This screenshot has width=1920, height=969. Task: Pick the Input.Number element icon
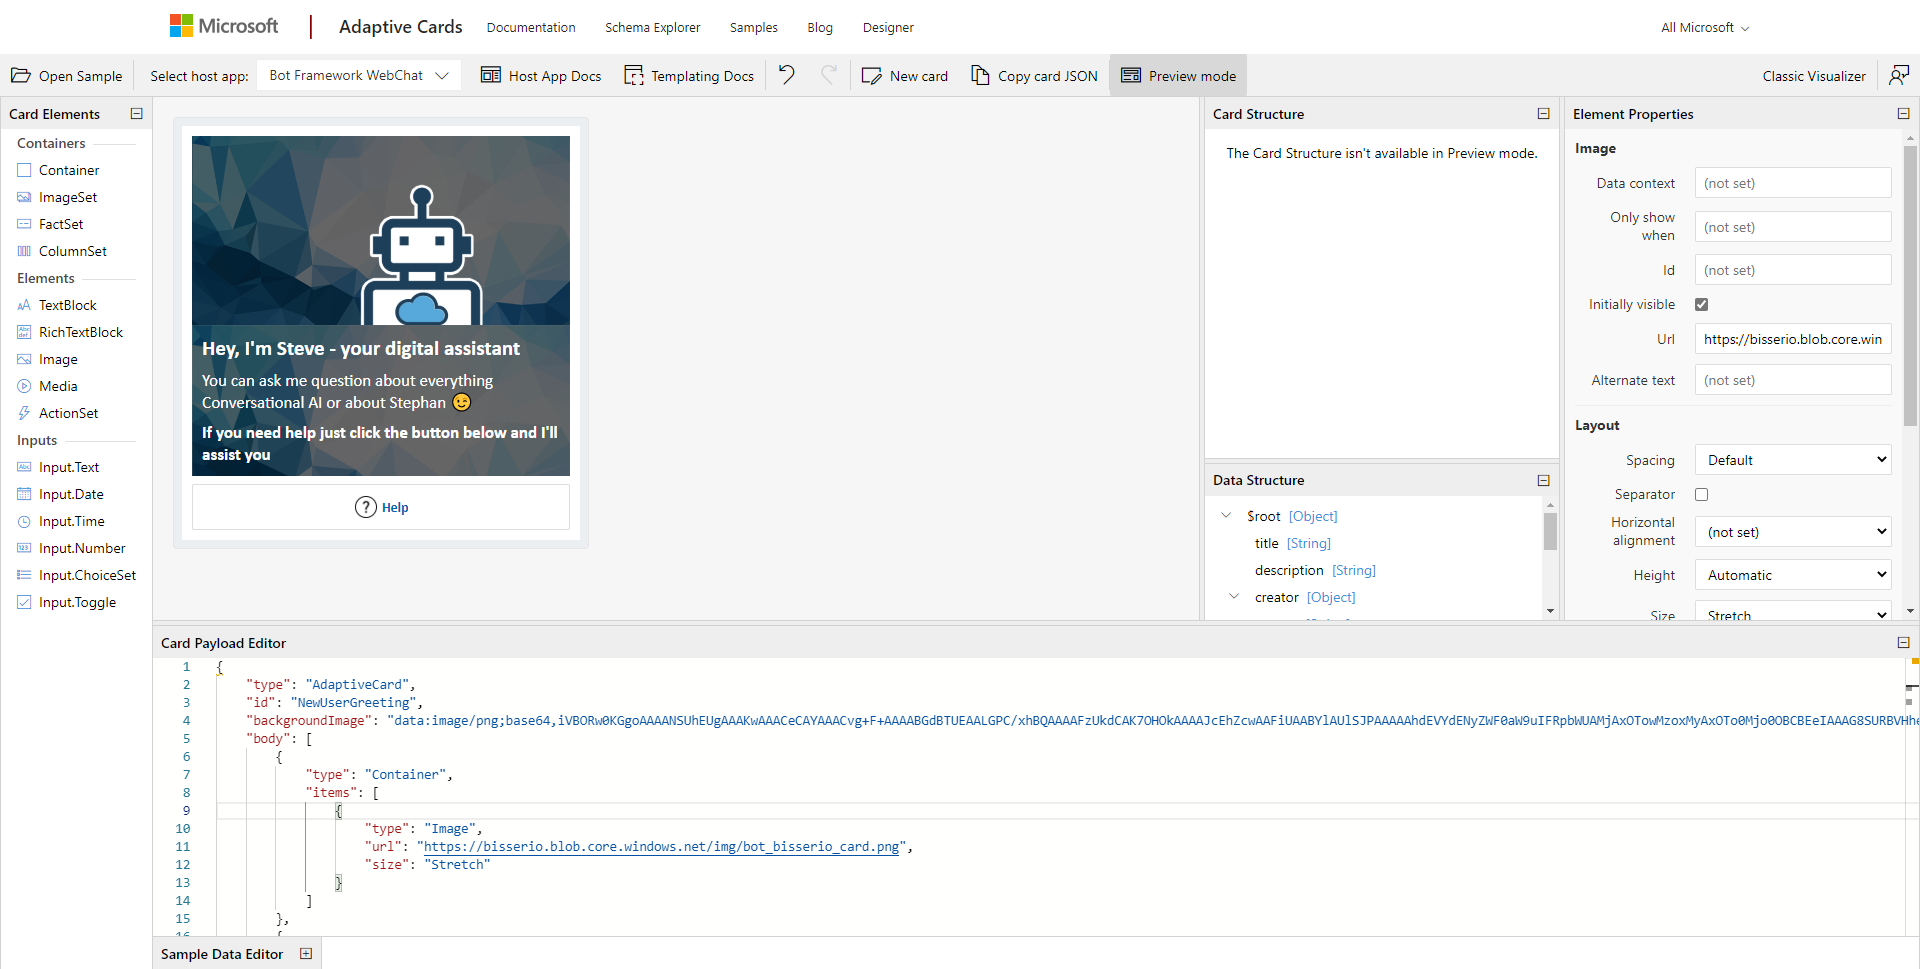[x=25, y=548]
